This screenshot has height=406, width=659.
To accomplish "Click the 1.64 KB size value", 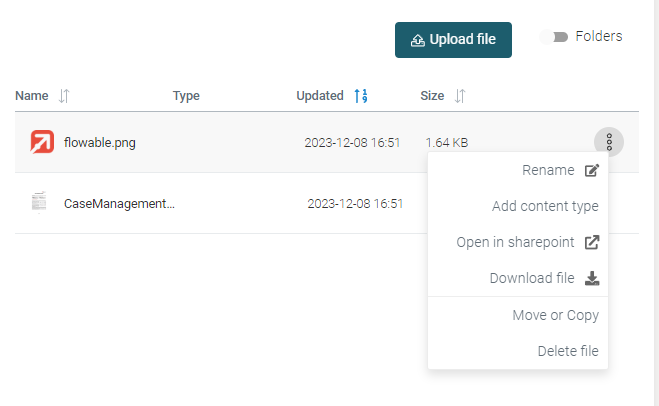I will pyautogui.click(x=447, y=143).
